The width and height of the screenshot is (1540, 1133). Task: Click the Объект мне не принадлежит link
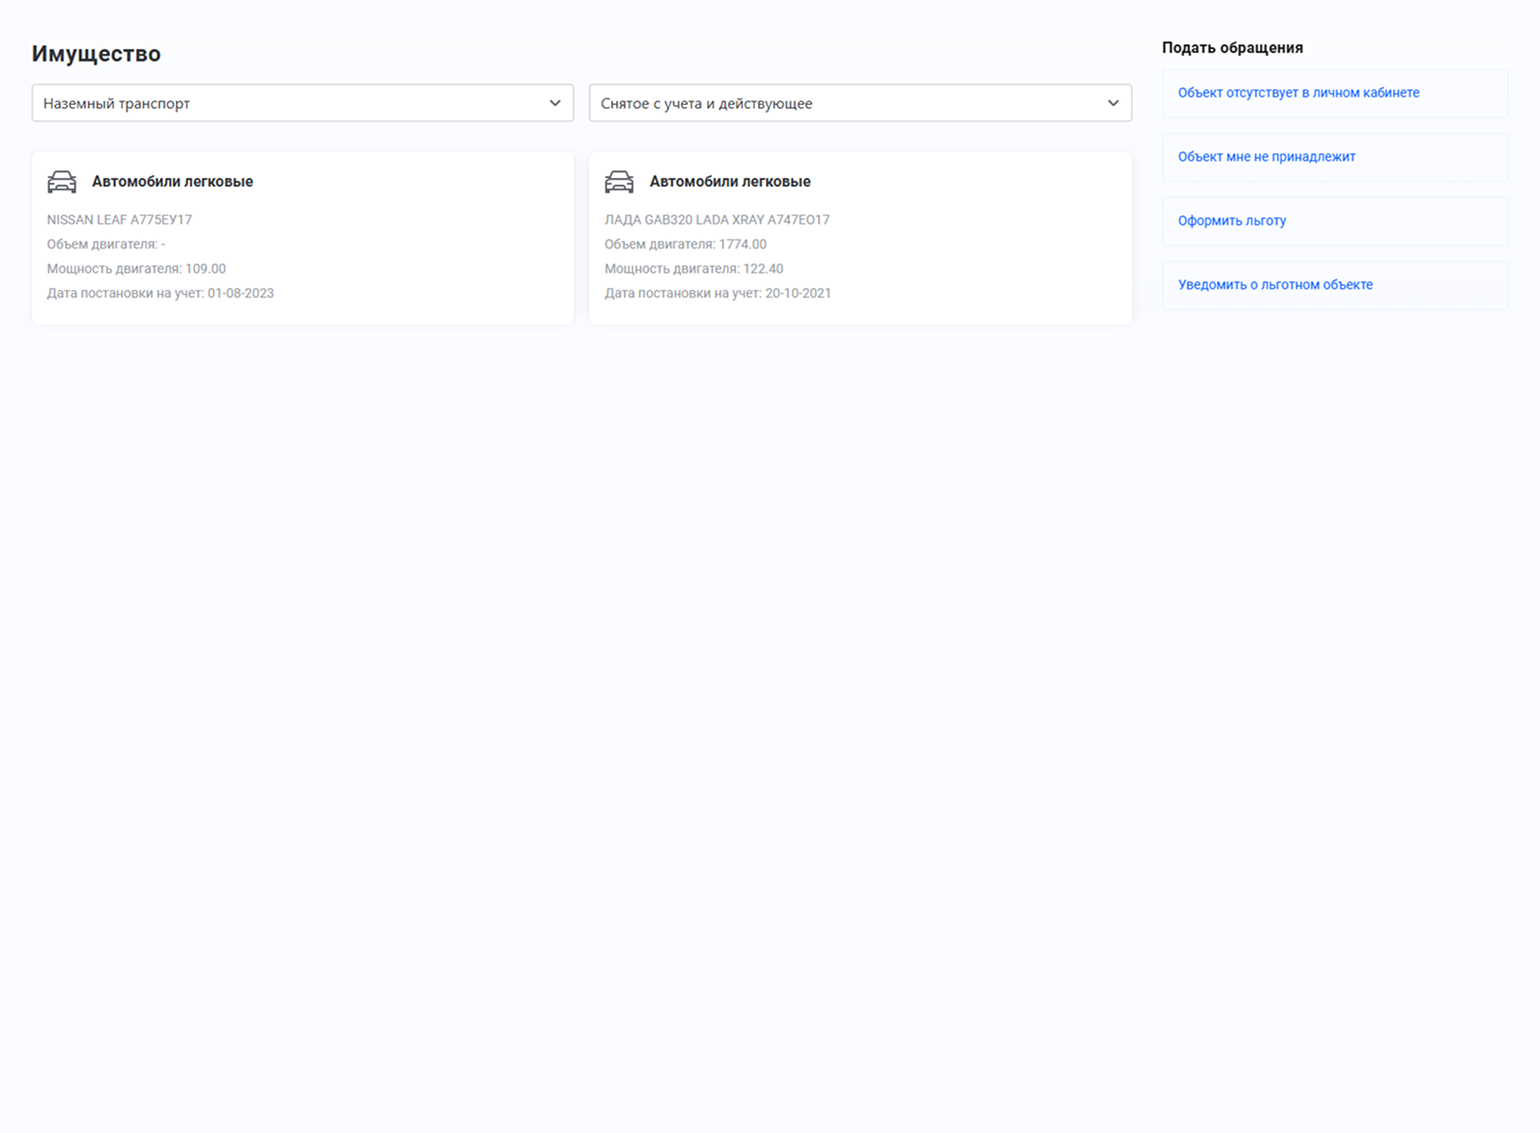click(1266, 157)
